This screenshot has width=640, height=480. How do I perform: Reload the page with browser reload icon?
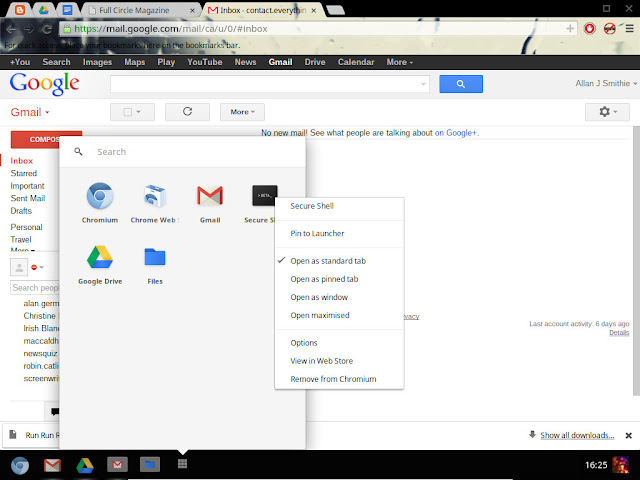47,29
